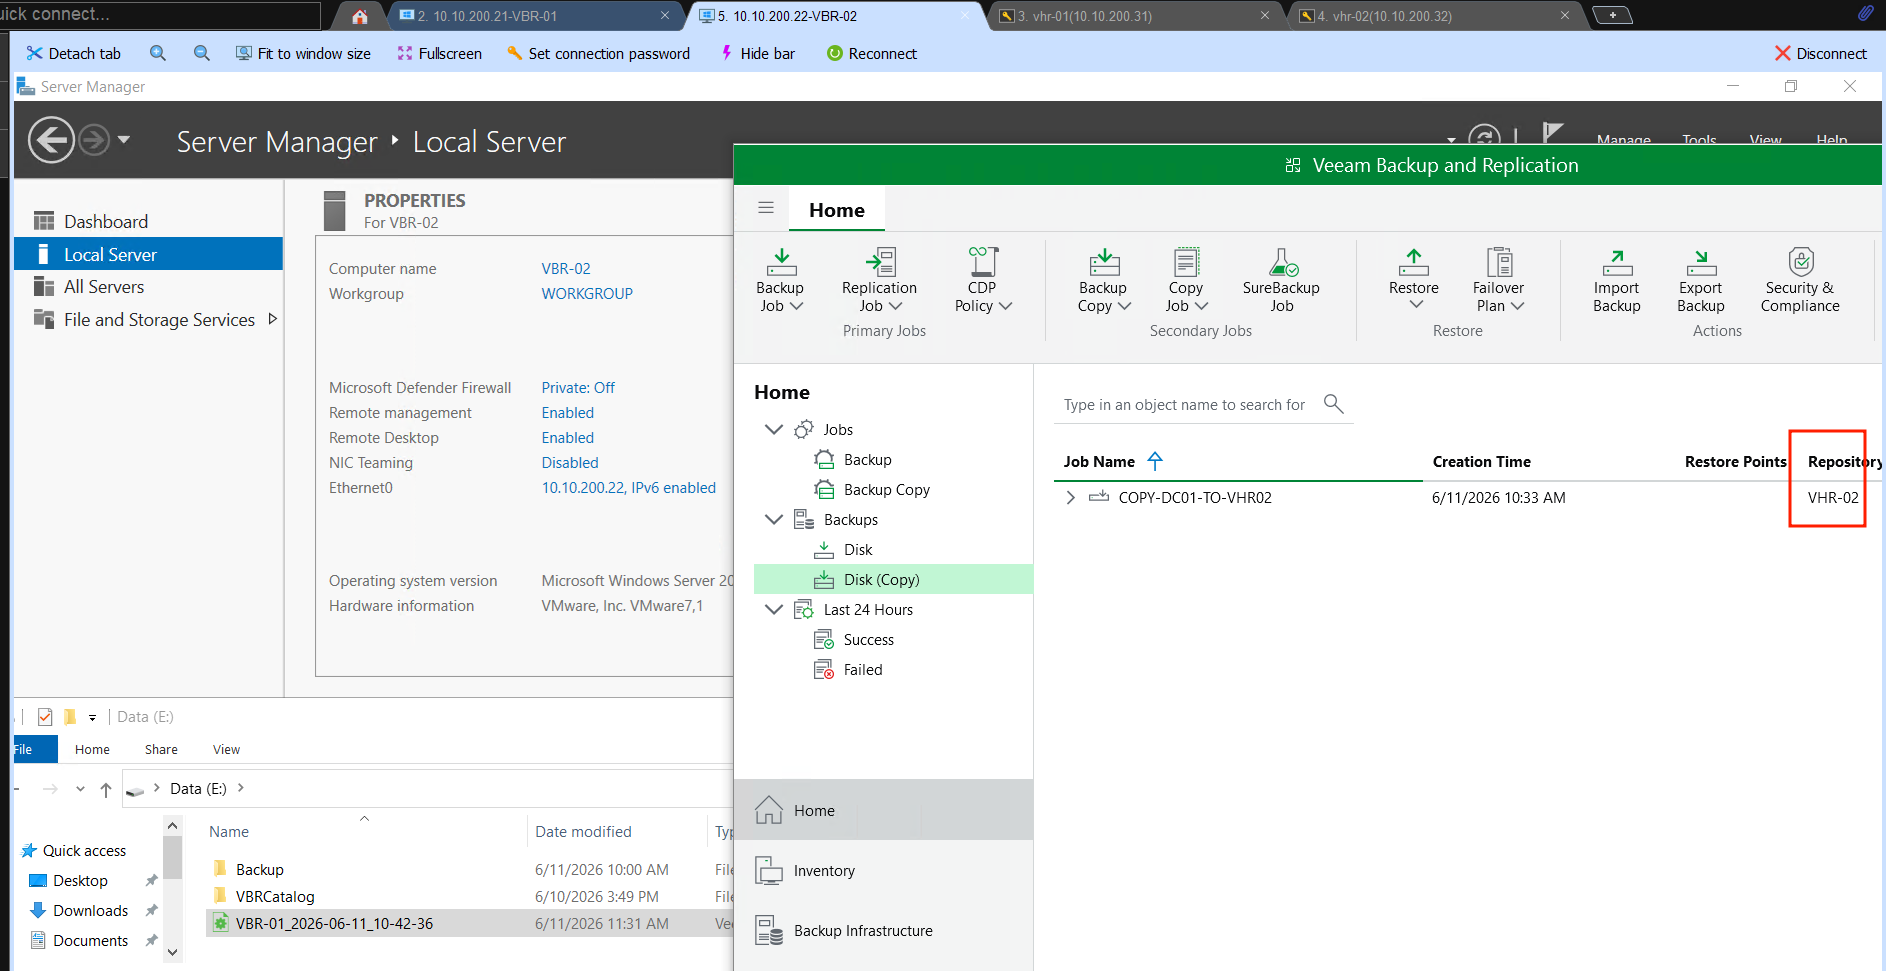Open Security & Compliance icon

point(1801,262)
